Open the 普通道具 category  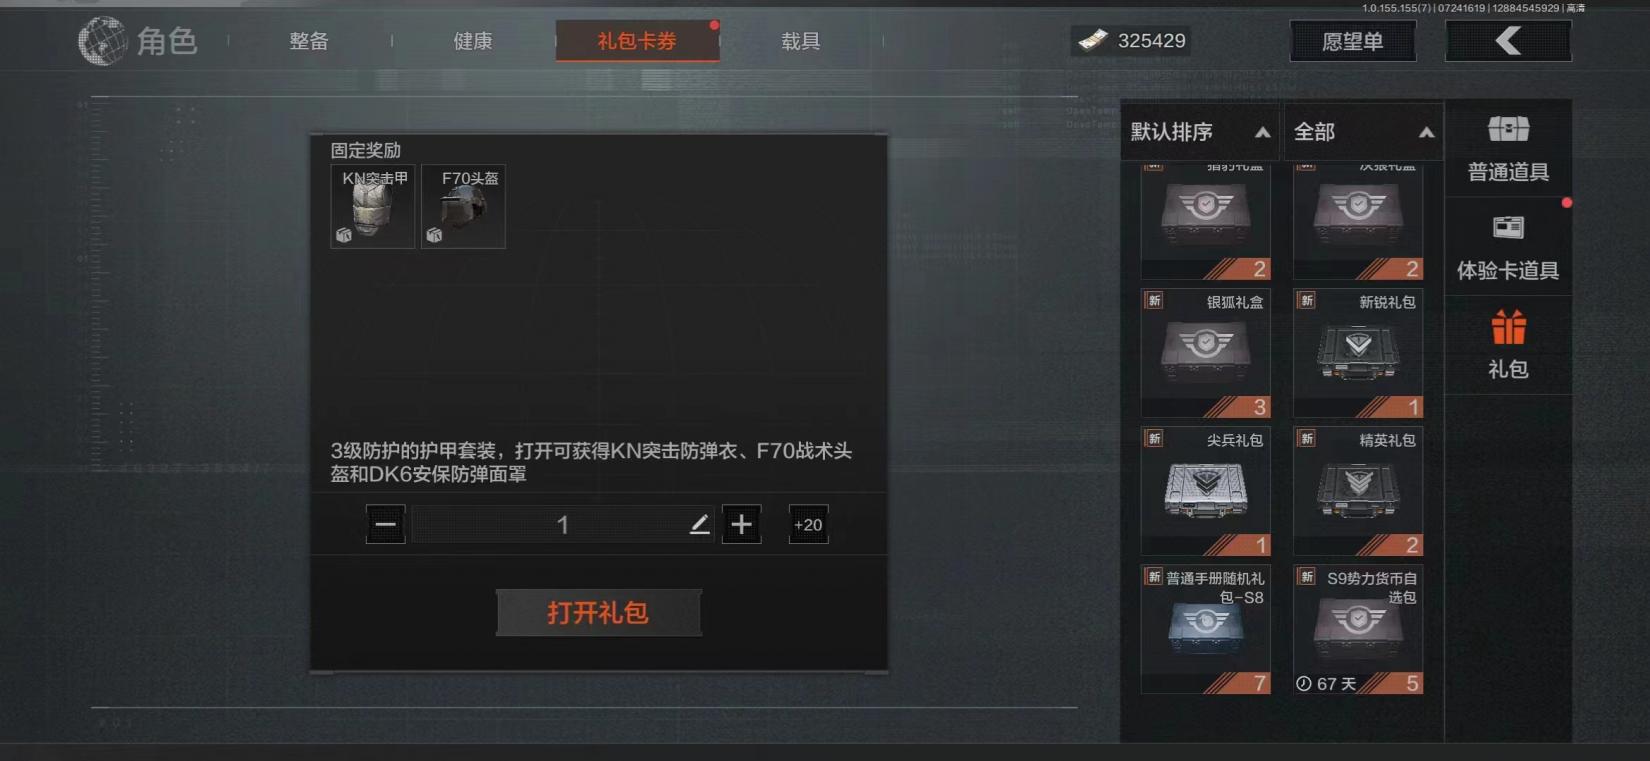[1508, 148]
